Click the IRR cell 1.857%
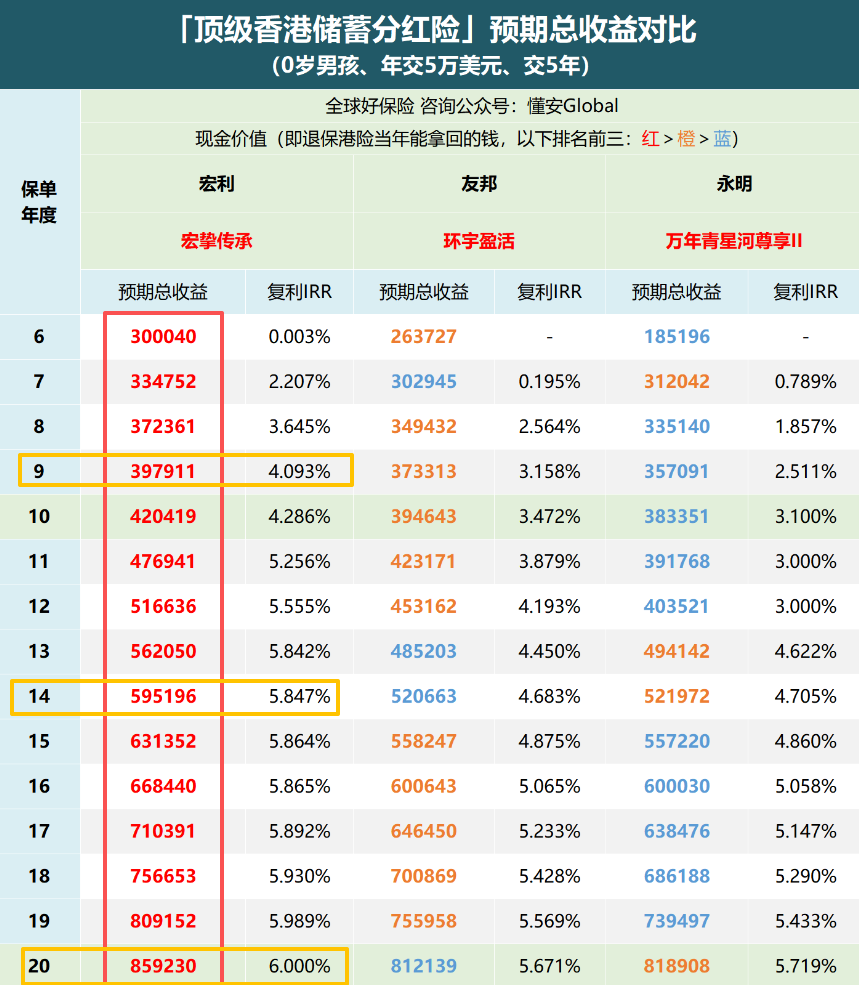Image resolution: width=859 pixels, height=985 pixels. click(x=806, y=427)
